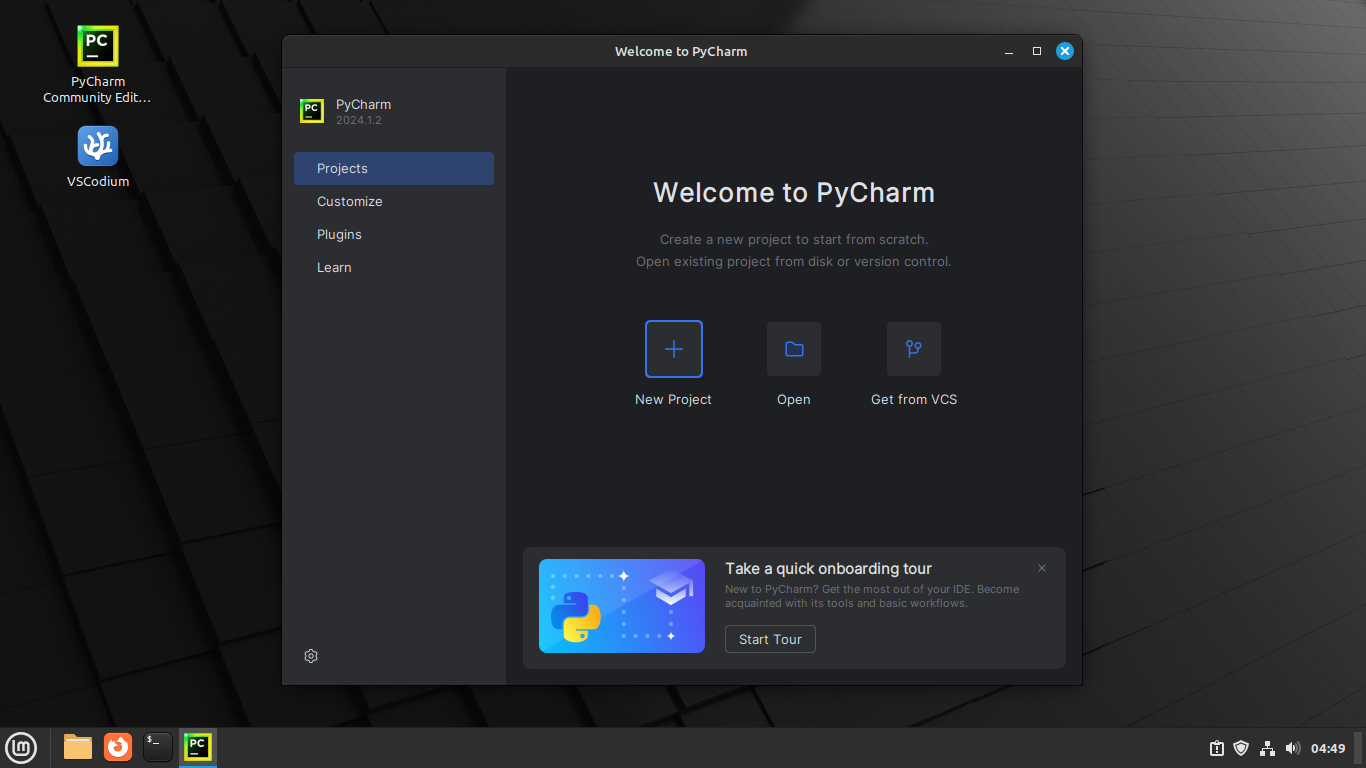Click the New Project plus icon
Image resolution: width=1366 pixels, height=768 pixels.
[x=674, y=349]
